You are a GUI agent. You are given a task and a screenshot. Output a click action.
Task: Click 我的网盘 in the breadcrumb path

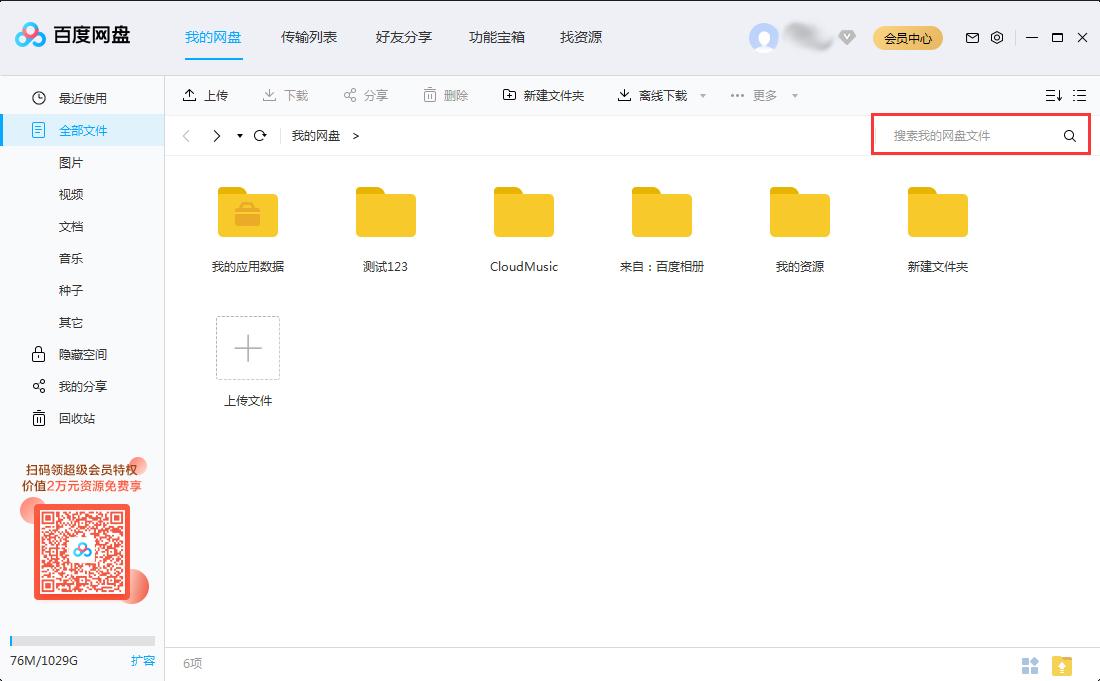click(316, 135)
